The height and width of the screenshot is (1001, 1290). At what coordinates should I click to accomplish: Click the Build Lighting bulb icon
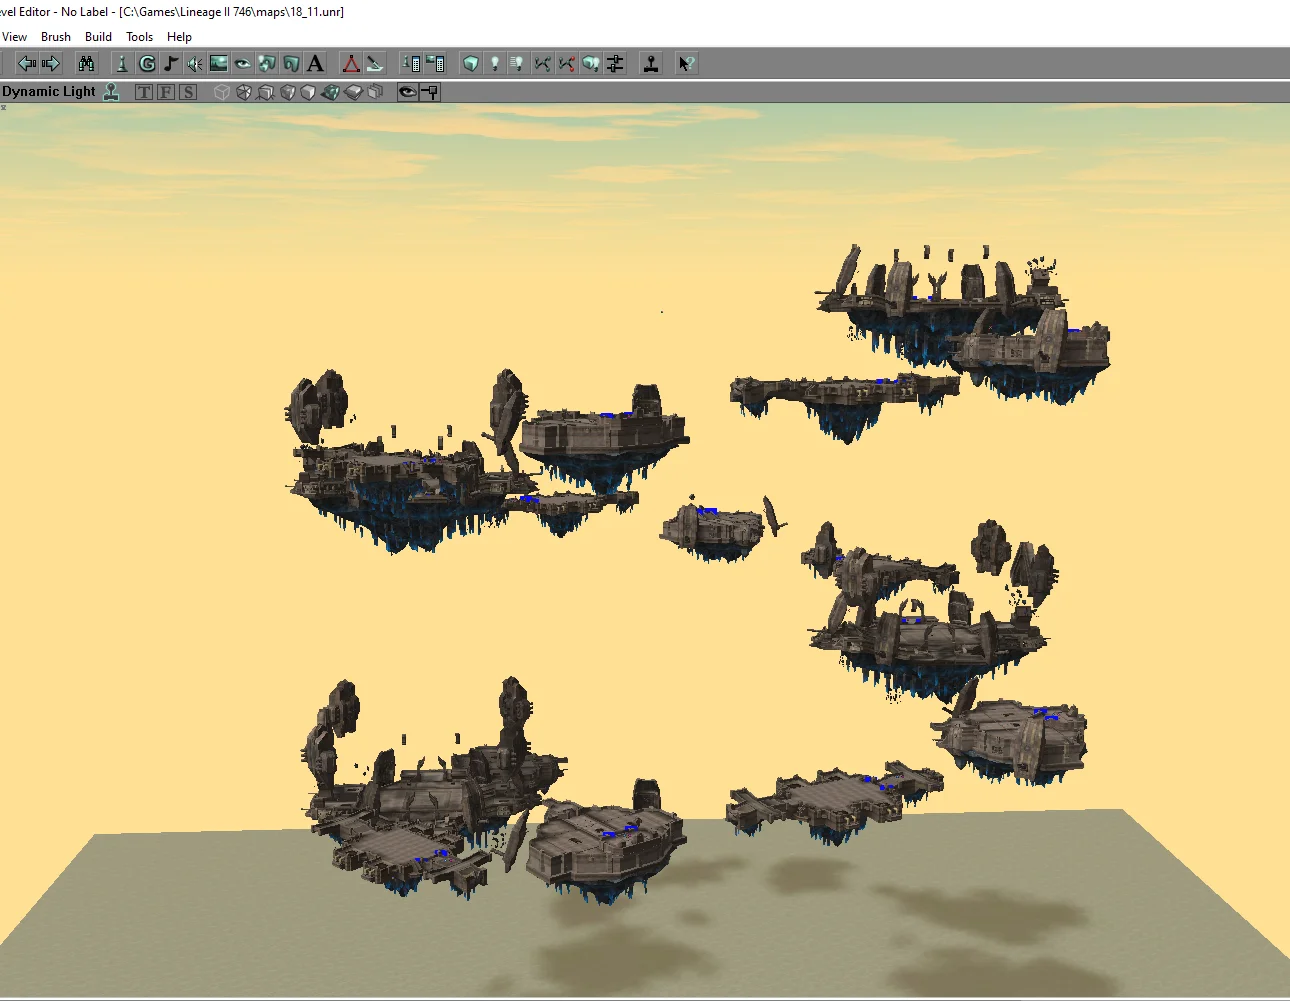495,64
